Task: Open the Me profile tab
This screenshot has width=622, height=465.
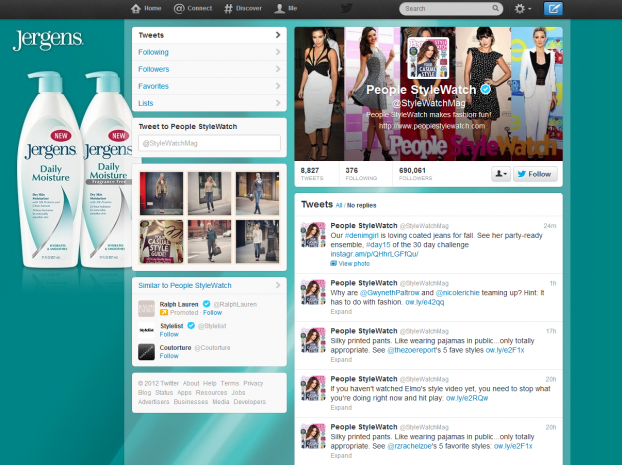Action: (x=286, y=8)
